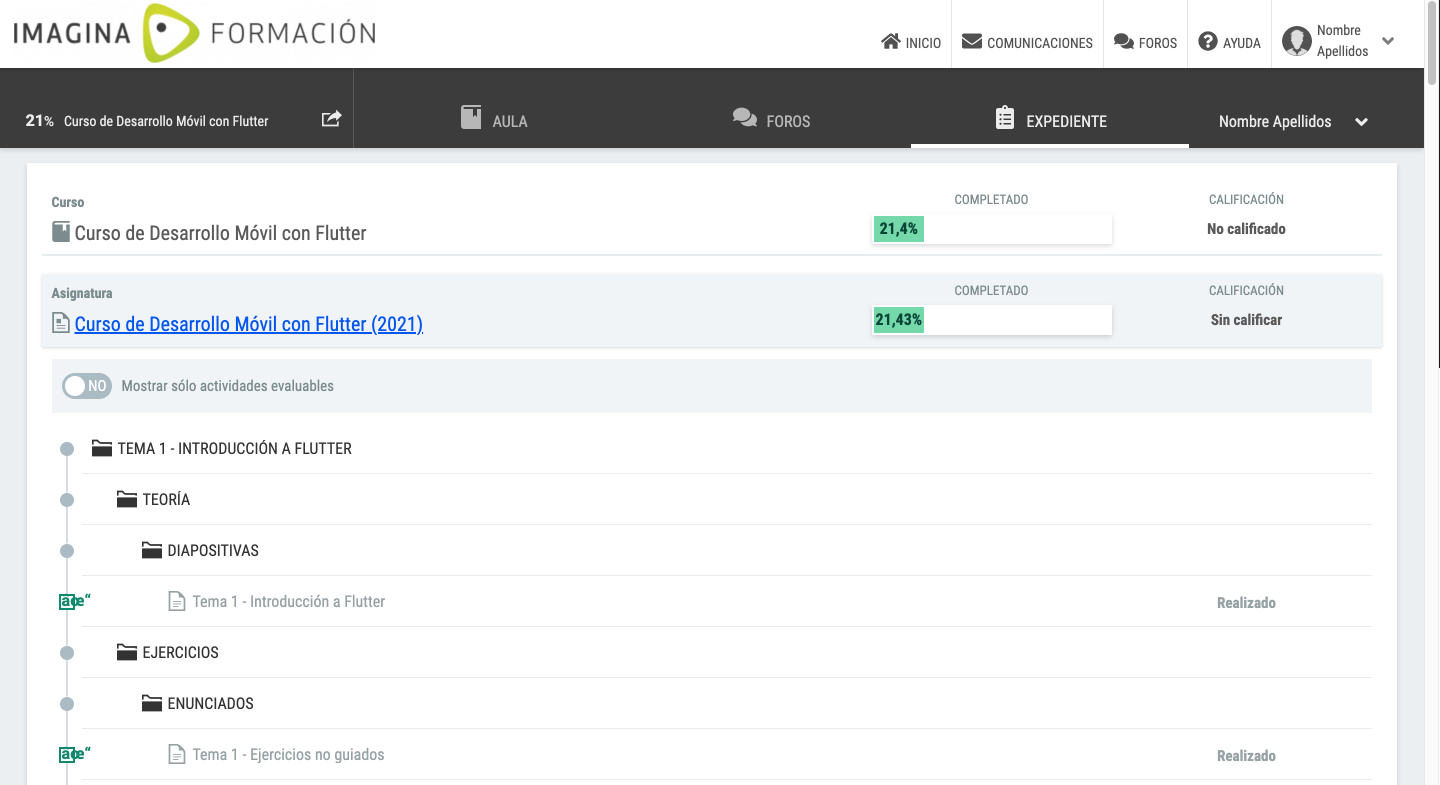Collapse the TEORÍA tree node
1440x785 pixels.
(x=67, y=500)
